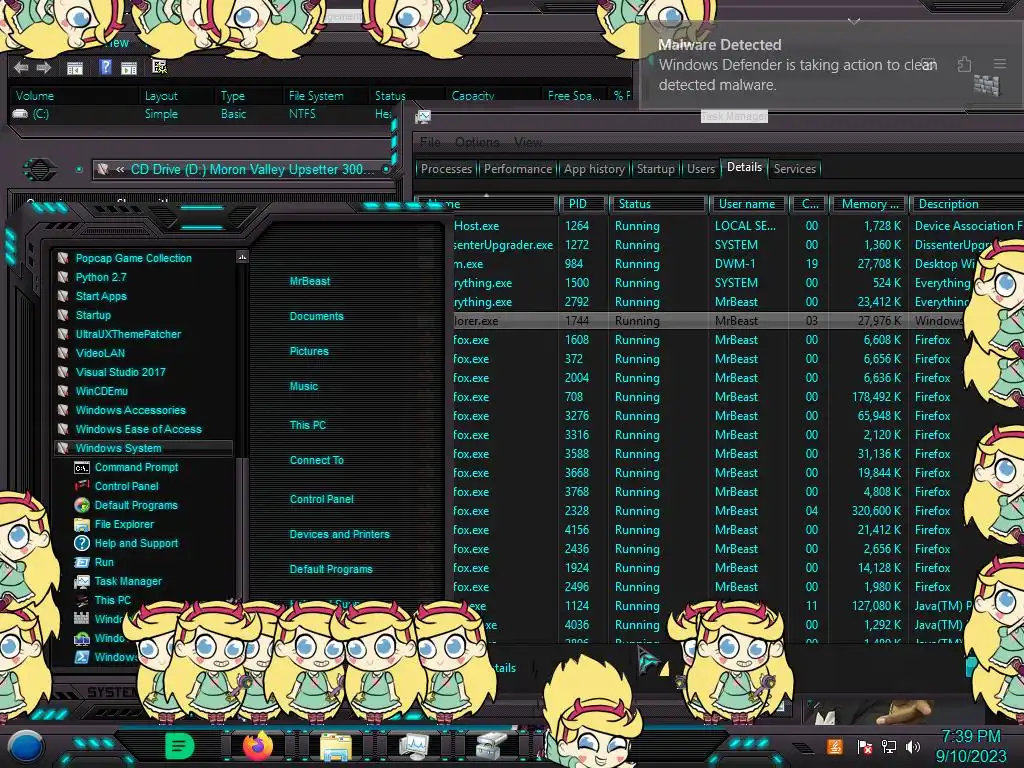Screen dimensions: 1024x768
Task: Open the App history tab
Action: [x=594, y=168]
